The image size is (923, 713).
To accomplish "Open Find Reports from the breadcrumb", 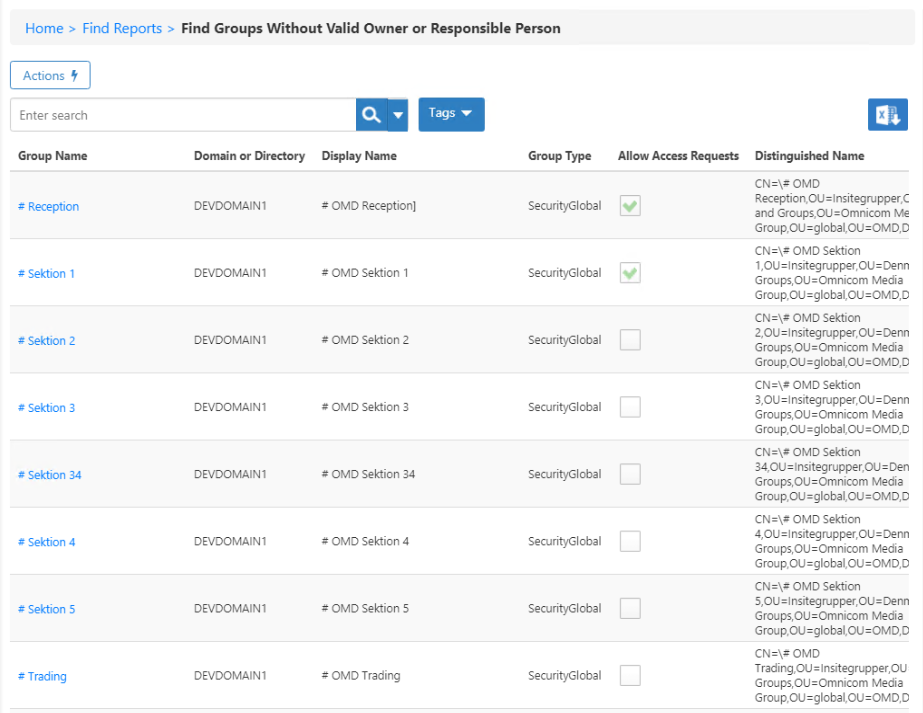I will [122, 28].
